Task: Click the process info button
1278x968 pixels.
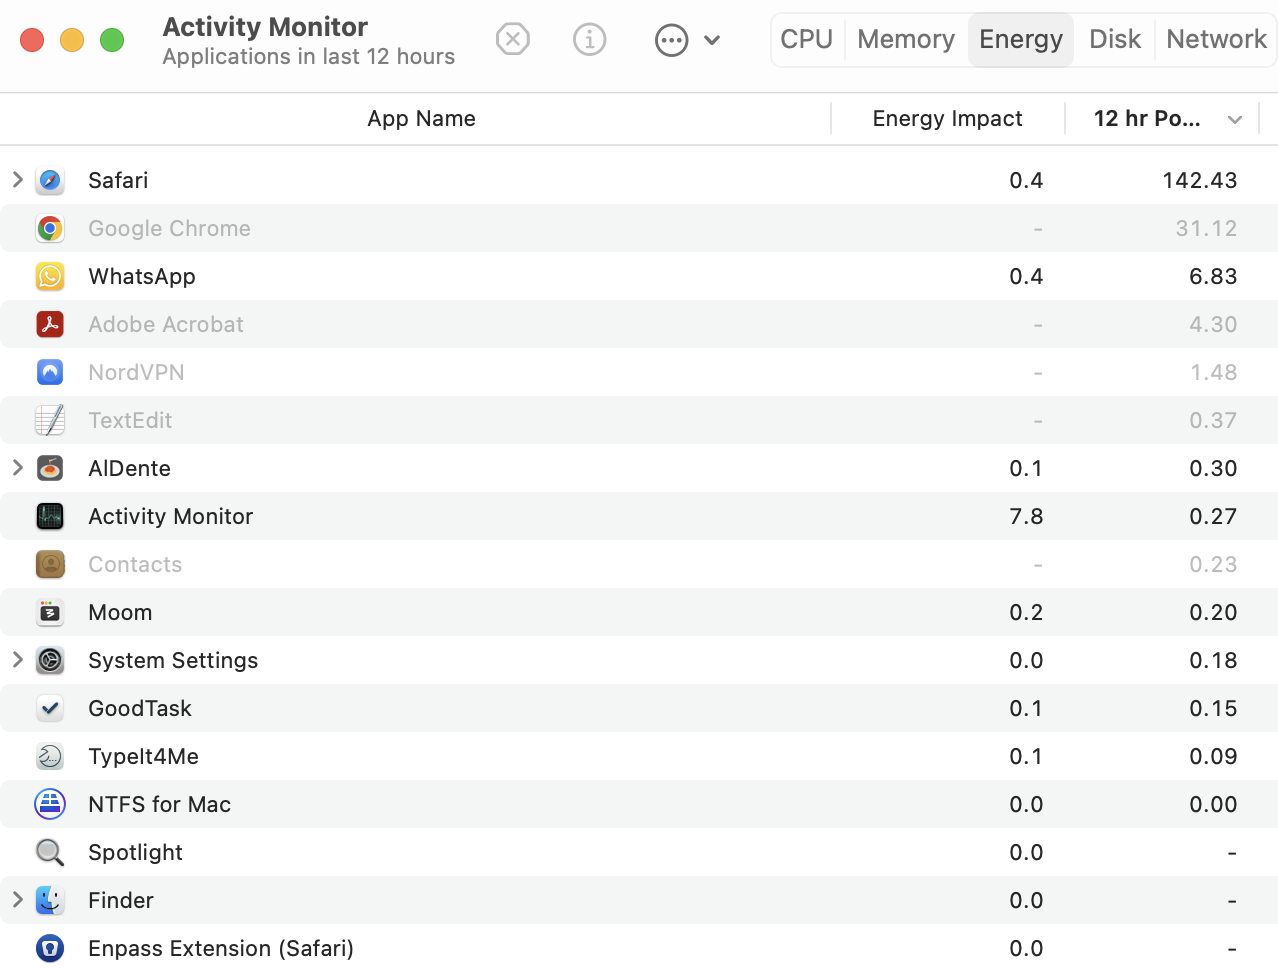Action: tap(589, 39)
